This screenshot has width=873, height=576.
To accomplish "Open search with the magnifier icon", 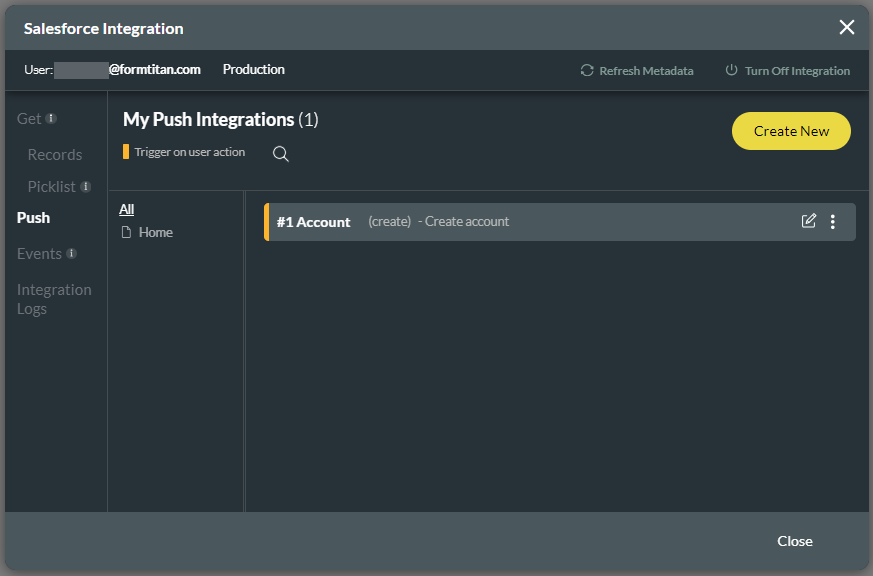I will (x=280, y=154).
